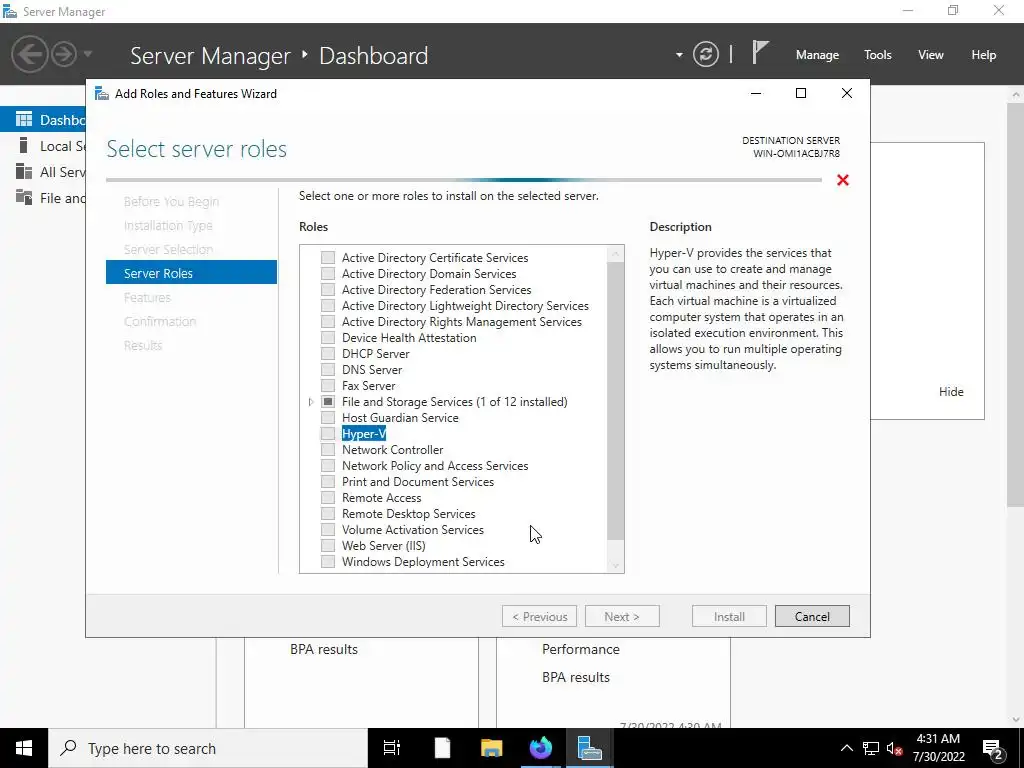The height and width of the screenshot is (768, 1024).
Task: Click the Server Selection step
Action: (x=168, y=249)
